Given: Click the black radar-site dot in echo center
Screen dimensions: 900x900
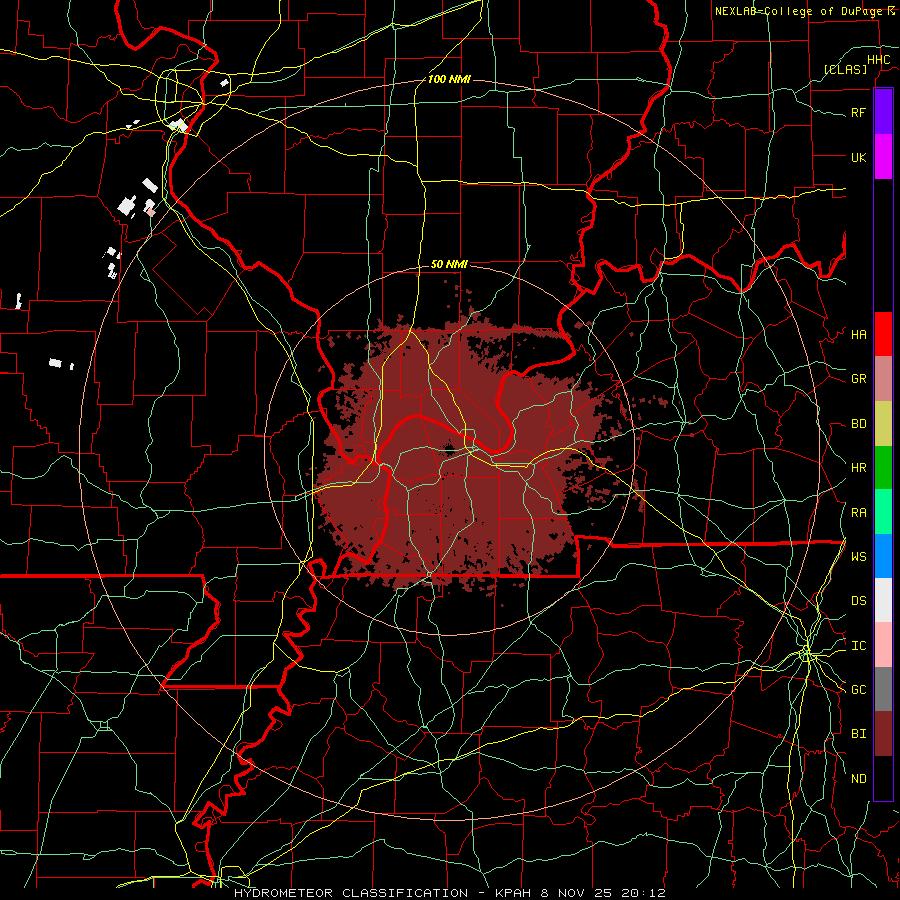Looking at the screenshot, I should click(448, 448).
